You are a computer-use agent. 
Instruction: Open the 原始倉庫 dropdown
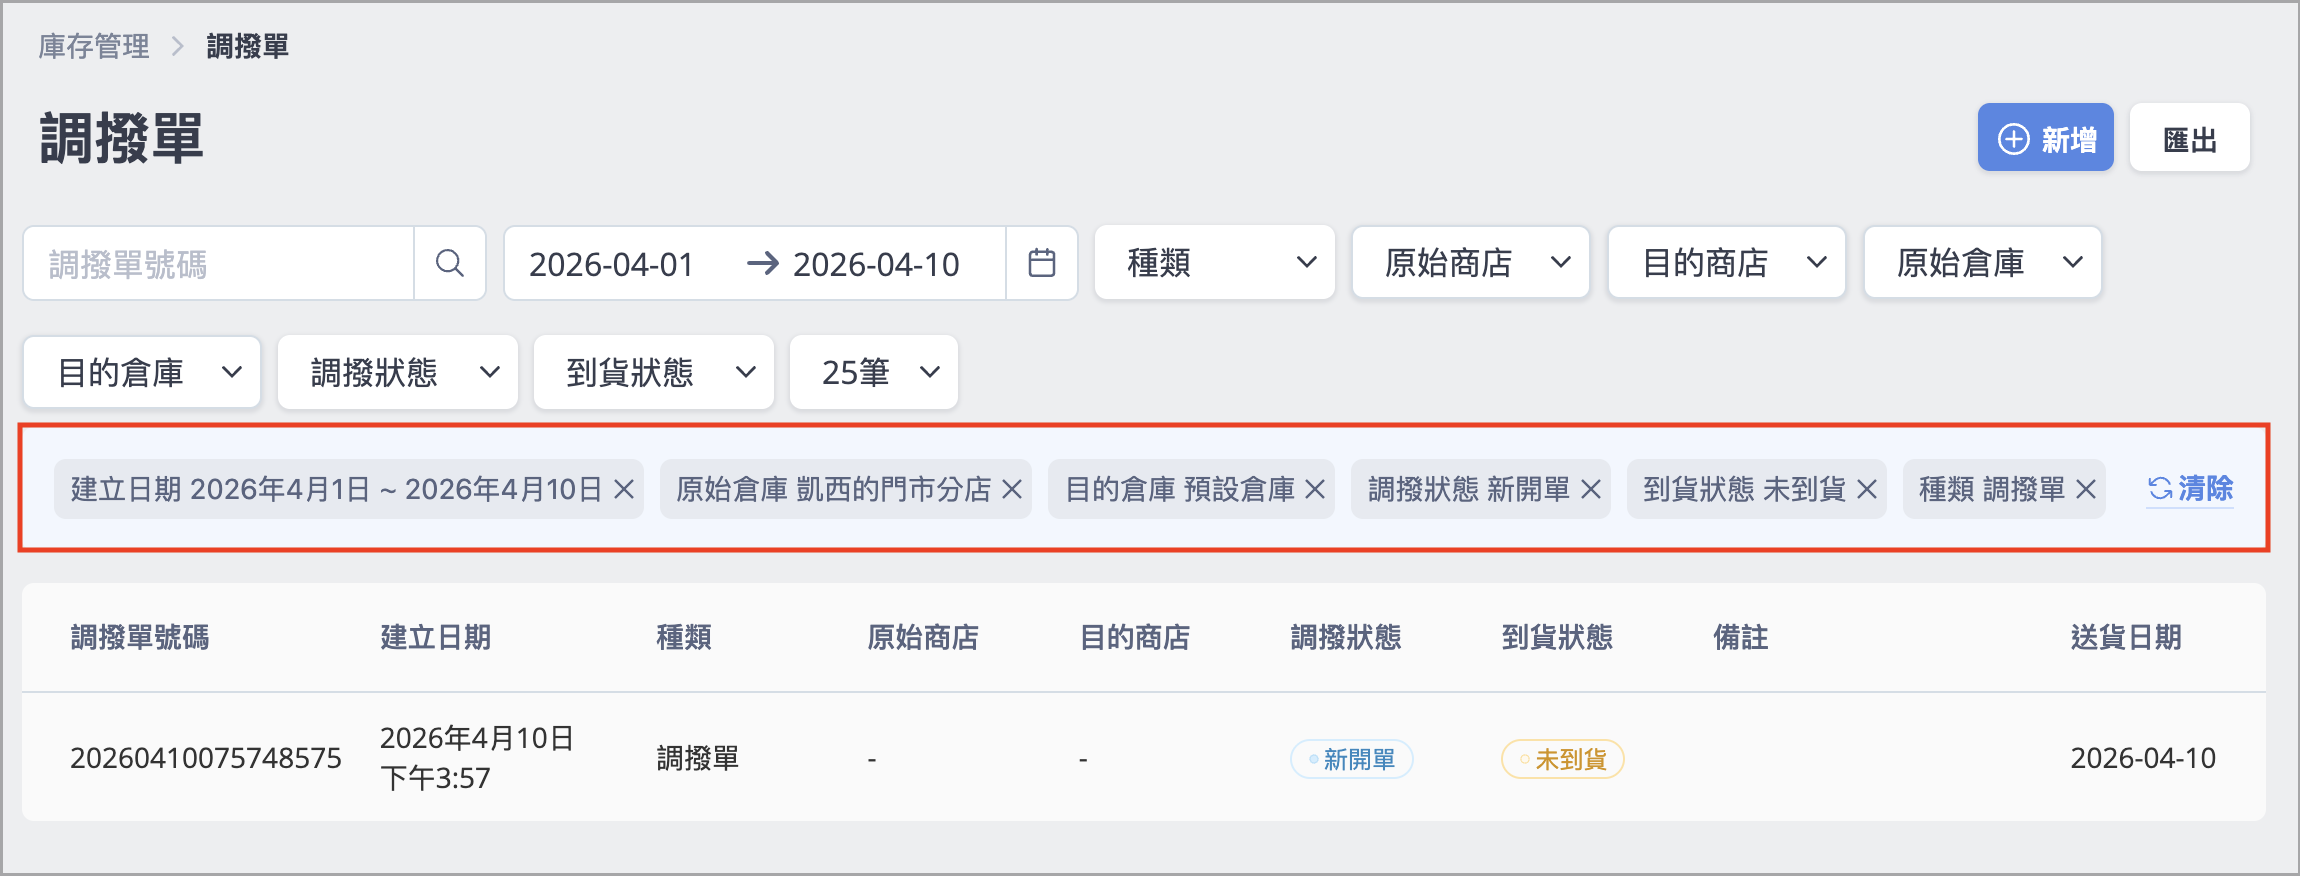(x=1982, y=263)
